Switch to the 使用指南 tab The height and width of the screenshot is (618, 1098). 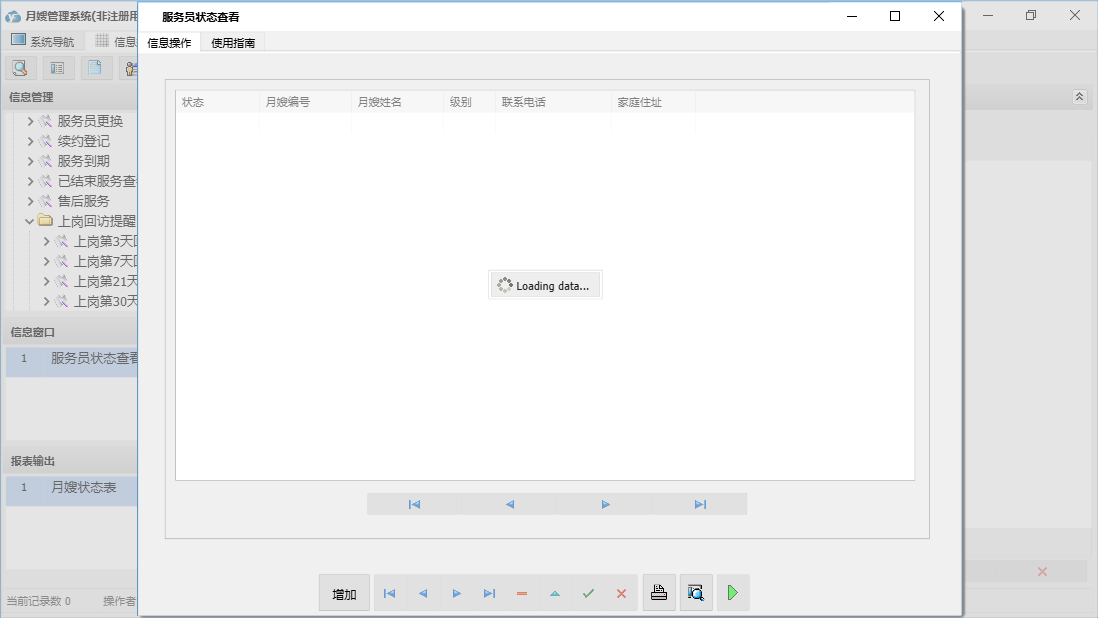click(233, 43)
